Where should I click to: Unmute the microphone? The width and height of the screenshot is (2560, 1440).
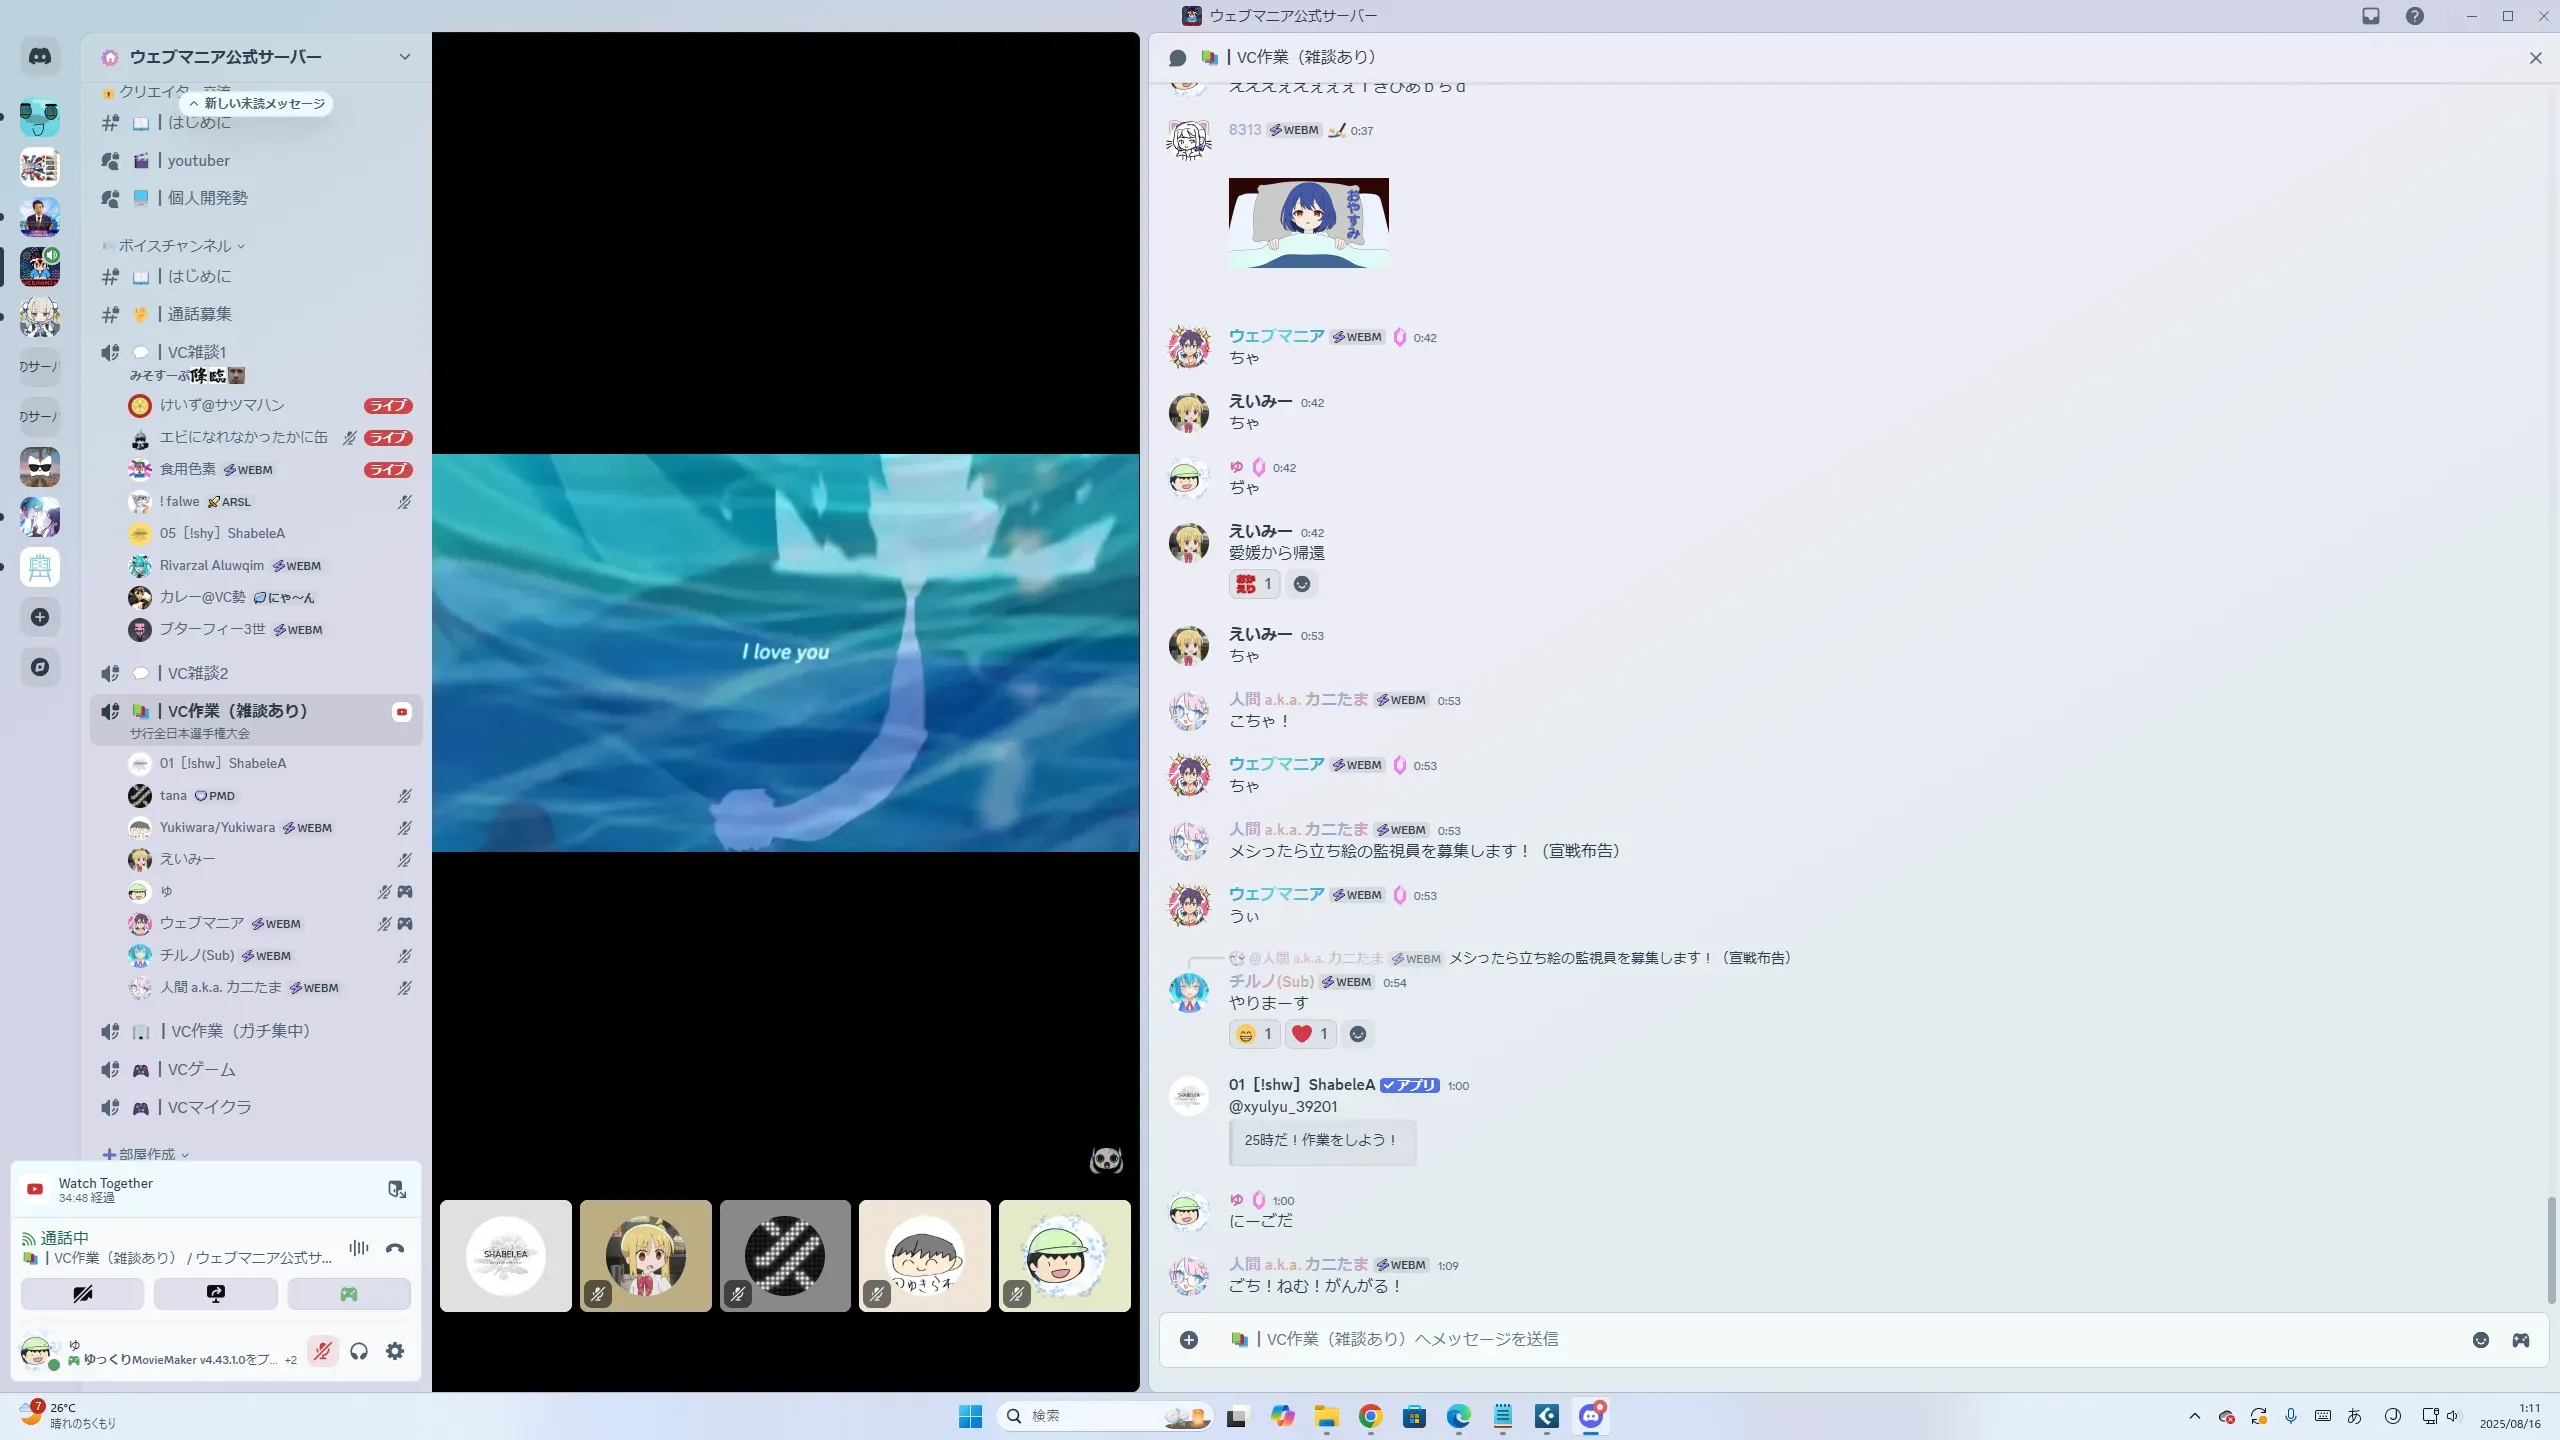tap(322, 1352)
